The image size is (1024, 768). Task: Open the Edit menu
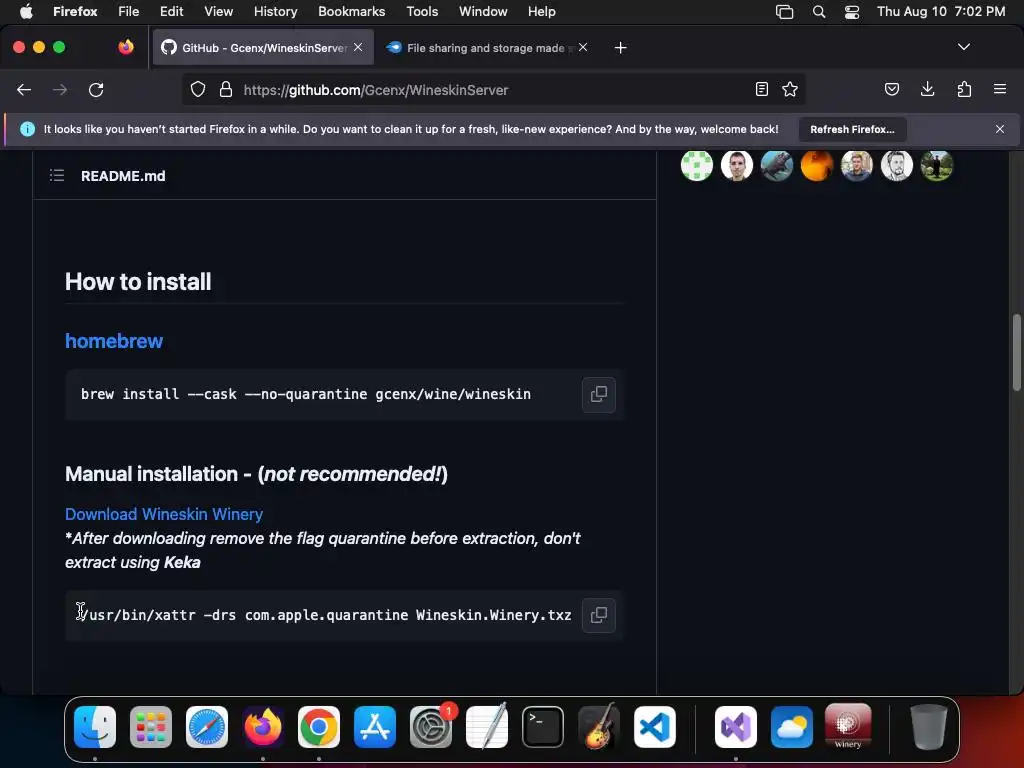tap(171, 11)
